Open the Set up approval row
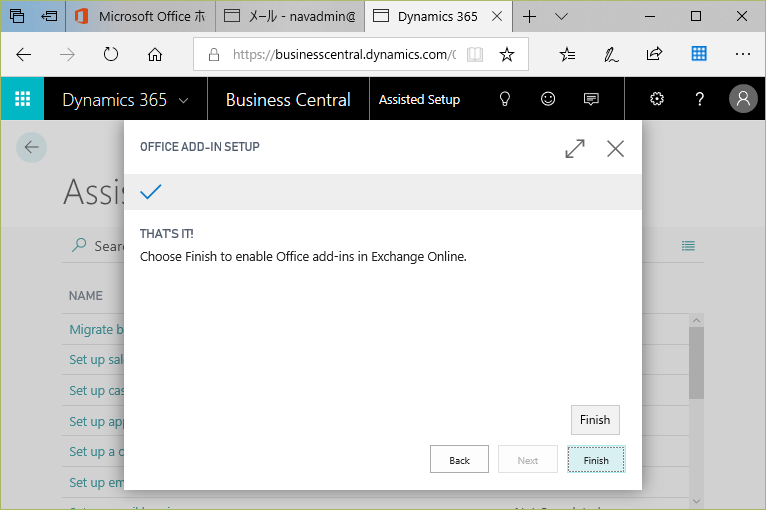The height and width of the screenshot is (510, 766). (96, 422)
